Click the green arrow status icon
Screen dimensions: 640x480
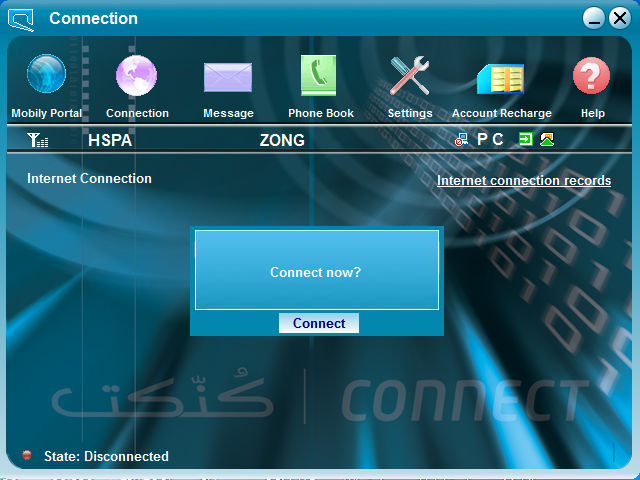(526, 139)
